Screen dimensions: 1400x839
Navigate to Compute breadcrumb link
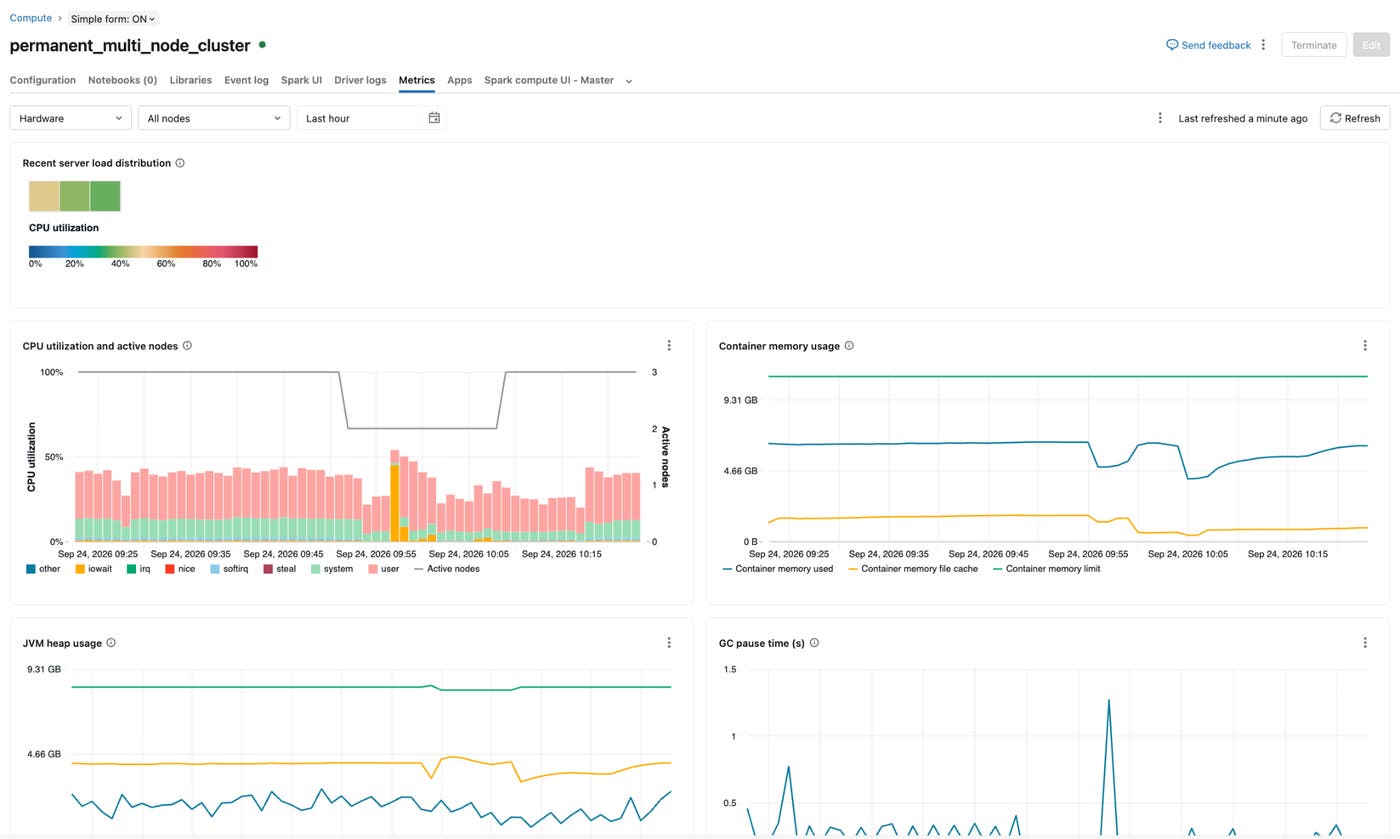[31, 18]
